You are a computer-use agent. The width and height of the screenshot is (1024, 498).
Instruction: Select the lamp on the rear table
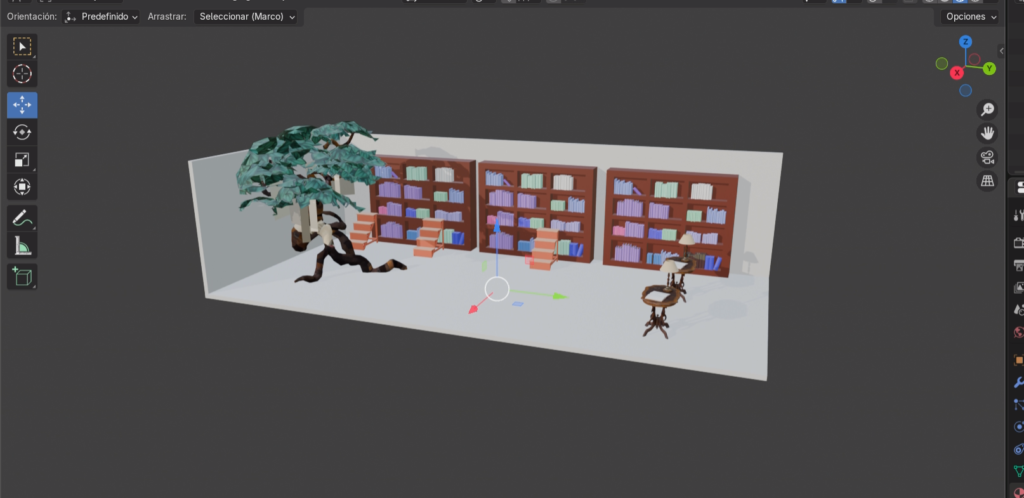click(x=686, y=241)
